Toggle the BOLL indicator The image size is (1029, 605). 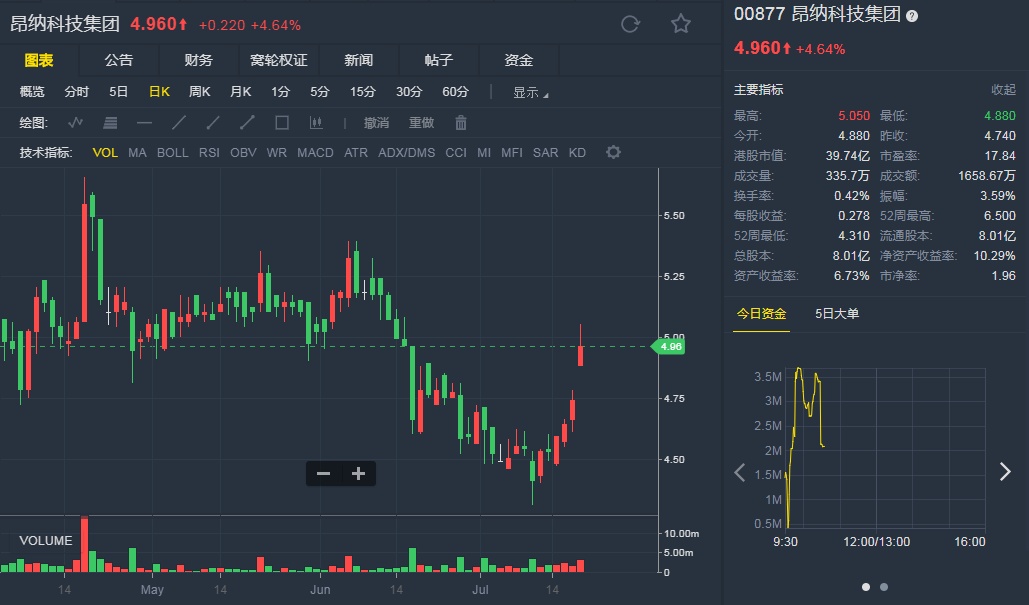click(172, 153)
